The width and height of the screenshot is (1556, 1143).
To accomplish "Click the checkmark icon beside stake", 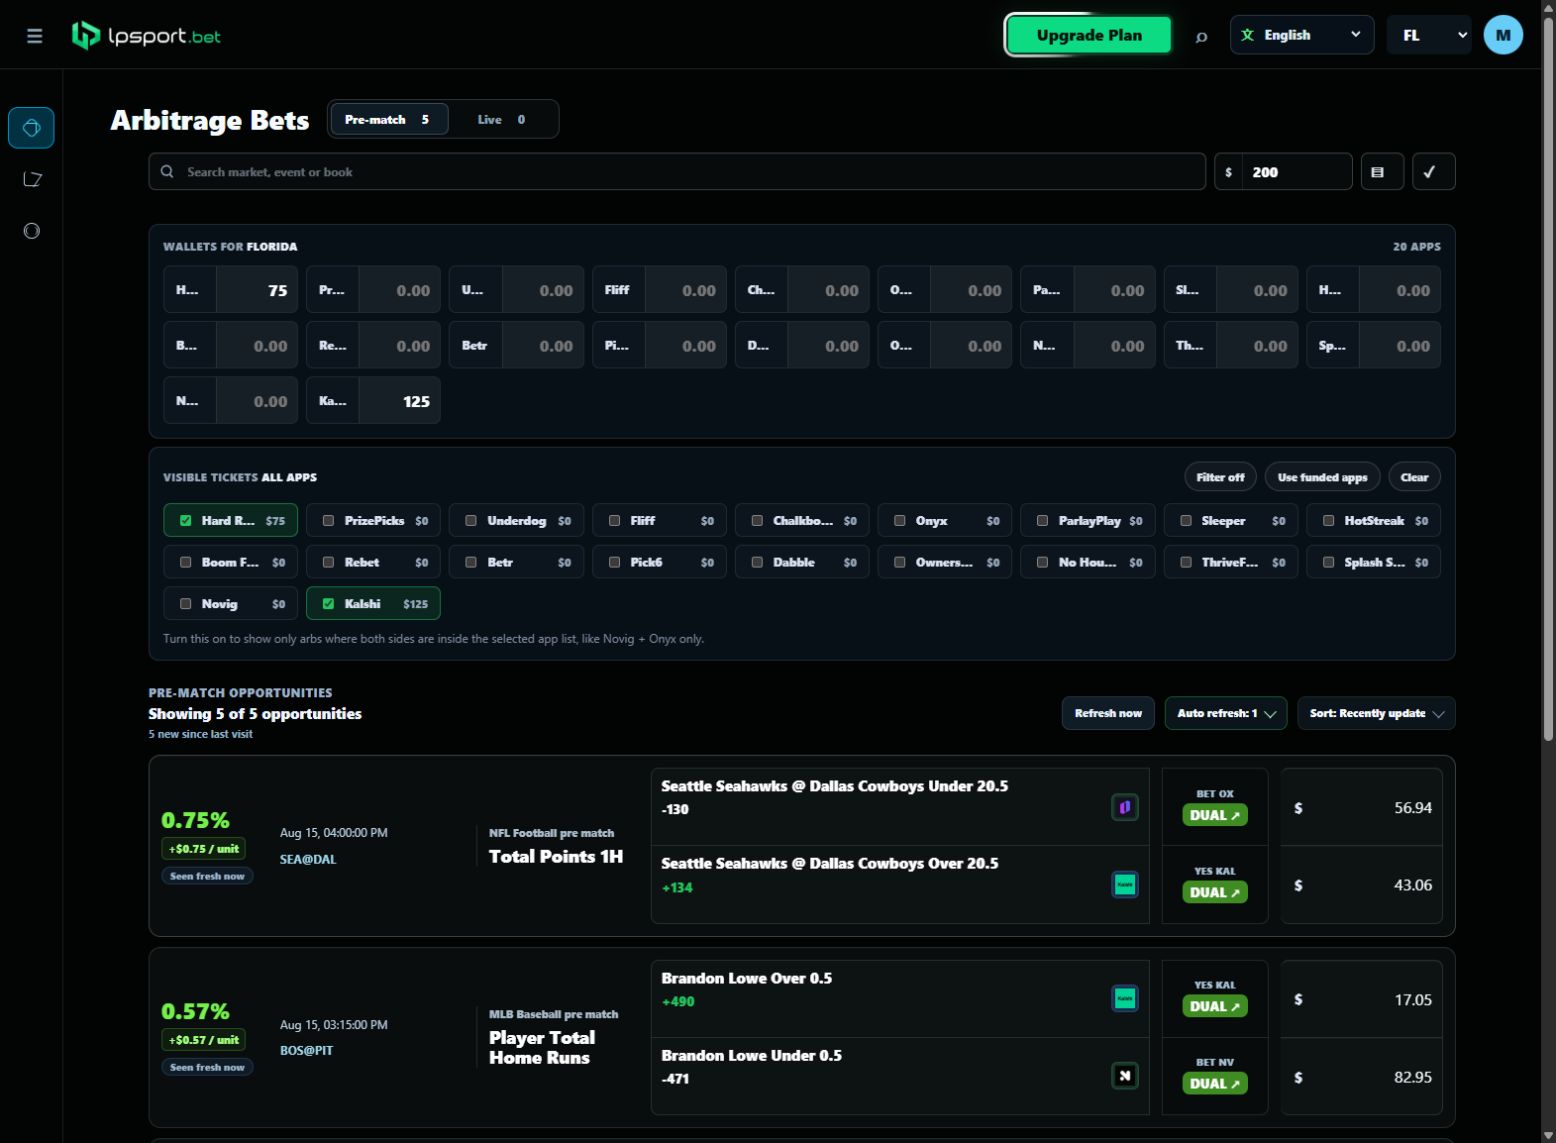I will coord(1433,172).
